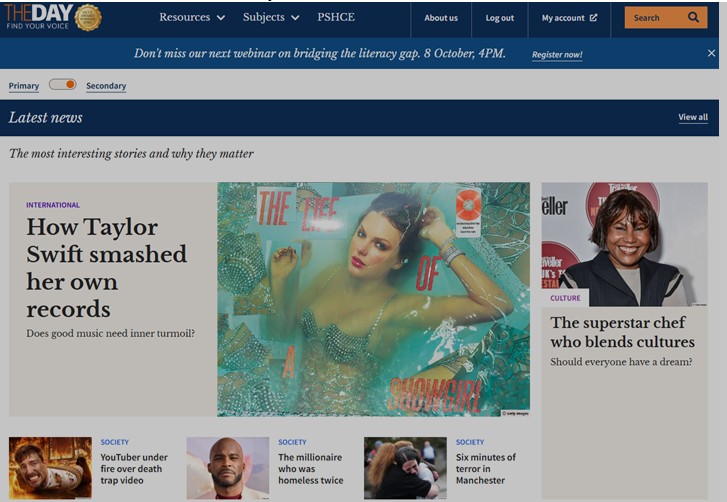The width and height of the screenshot is (727, 502).
Task: Click the gold award badge icon
Action: pyautogui.click(x=88, y=18)
